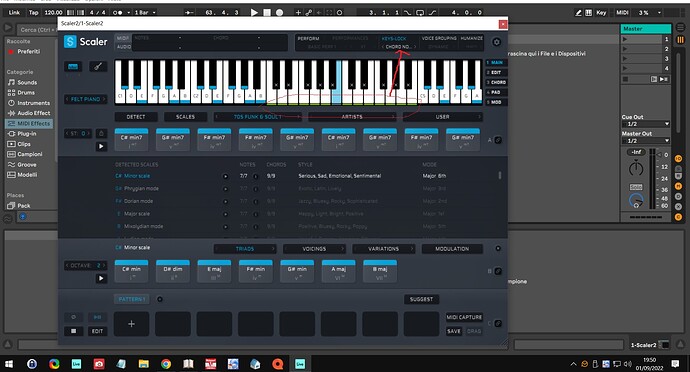
Task: Switch to EDIT page tab
Action: (496, 72)
